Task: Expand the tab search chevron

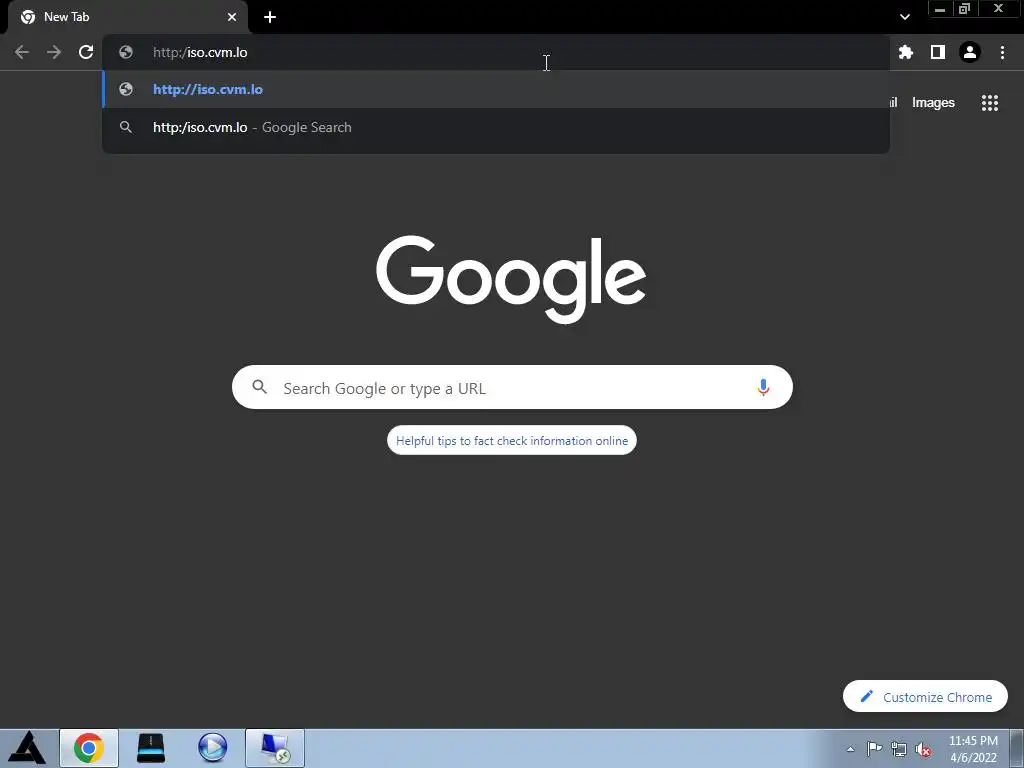Action: [904, 17]
